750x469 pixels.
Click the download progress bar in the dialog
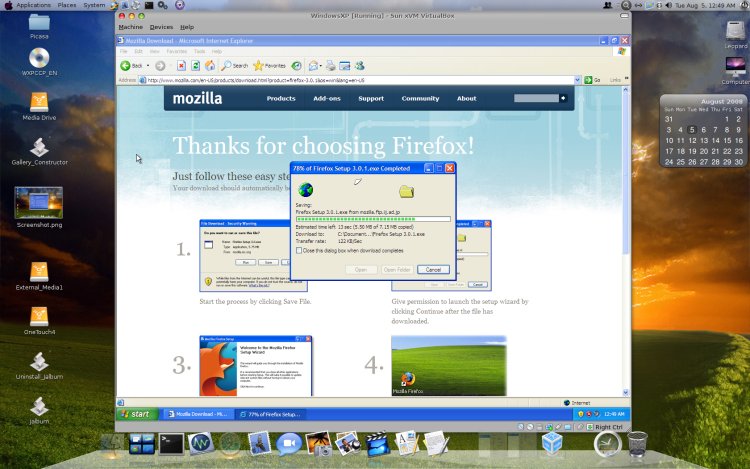point(373,219)
